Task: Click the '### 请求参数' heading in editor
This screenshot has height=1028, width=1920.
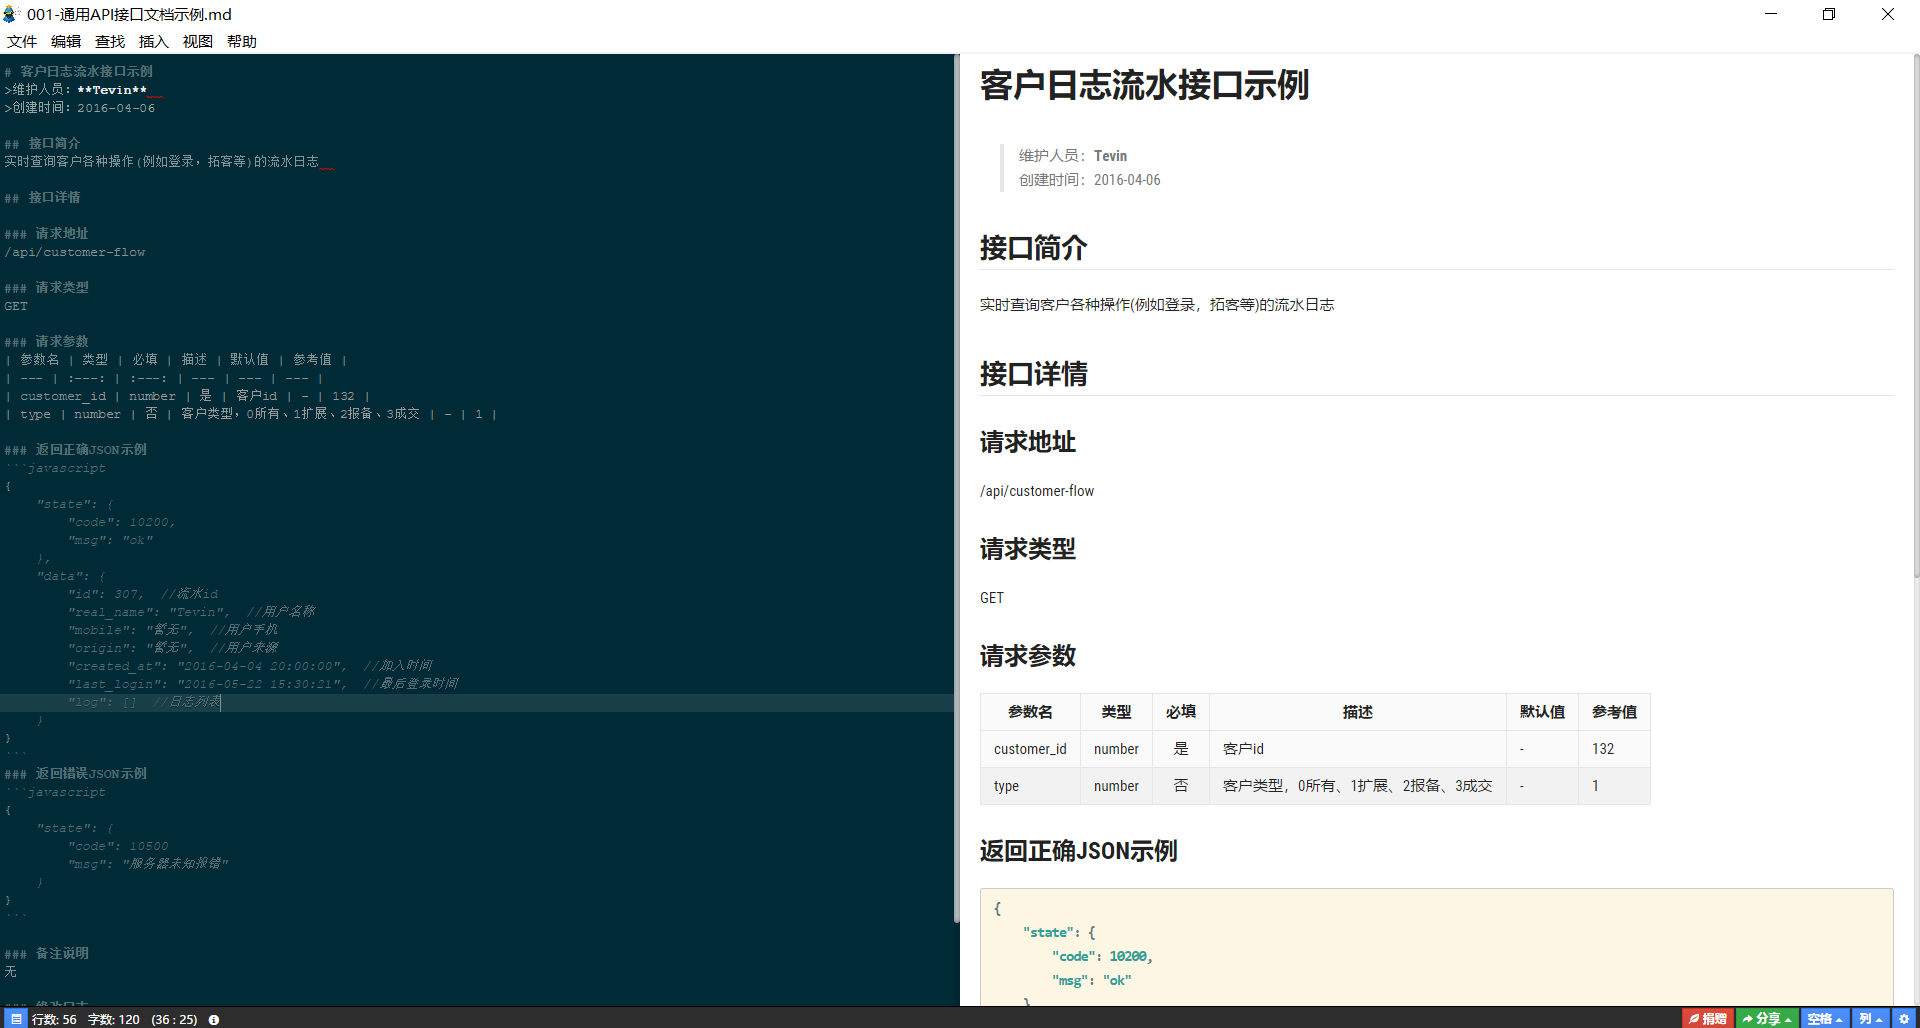Action: 46,342
